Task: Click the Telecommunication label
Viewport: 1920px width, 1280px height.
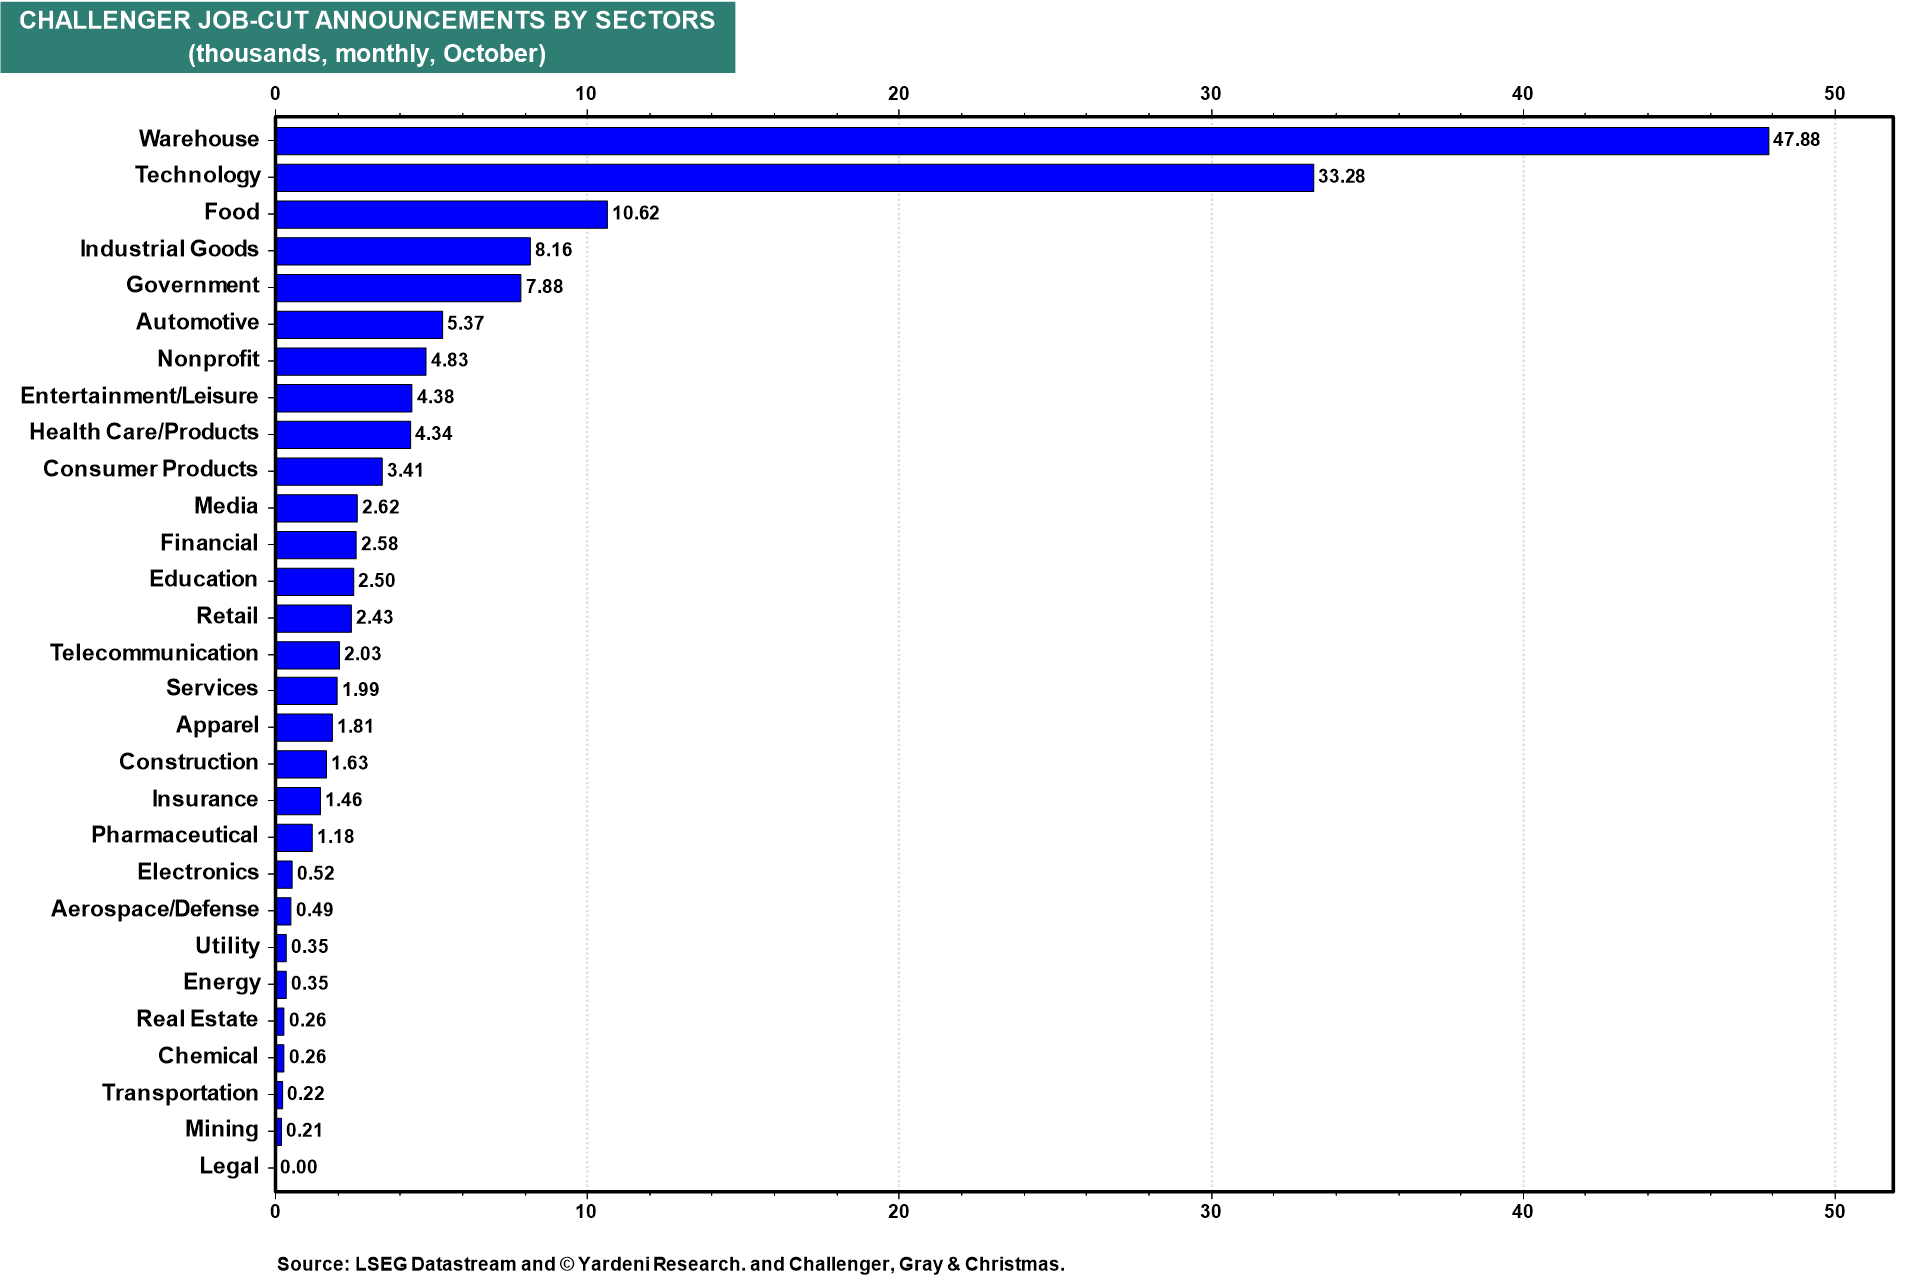Action: [x=154, y=653]
